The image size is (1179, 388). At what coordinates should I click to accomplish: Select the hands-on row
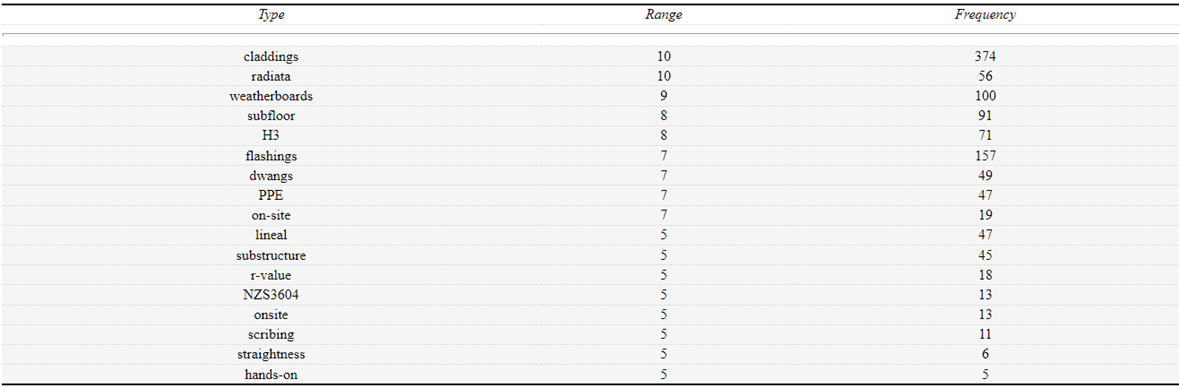click(x=590, y=374)
